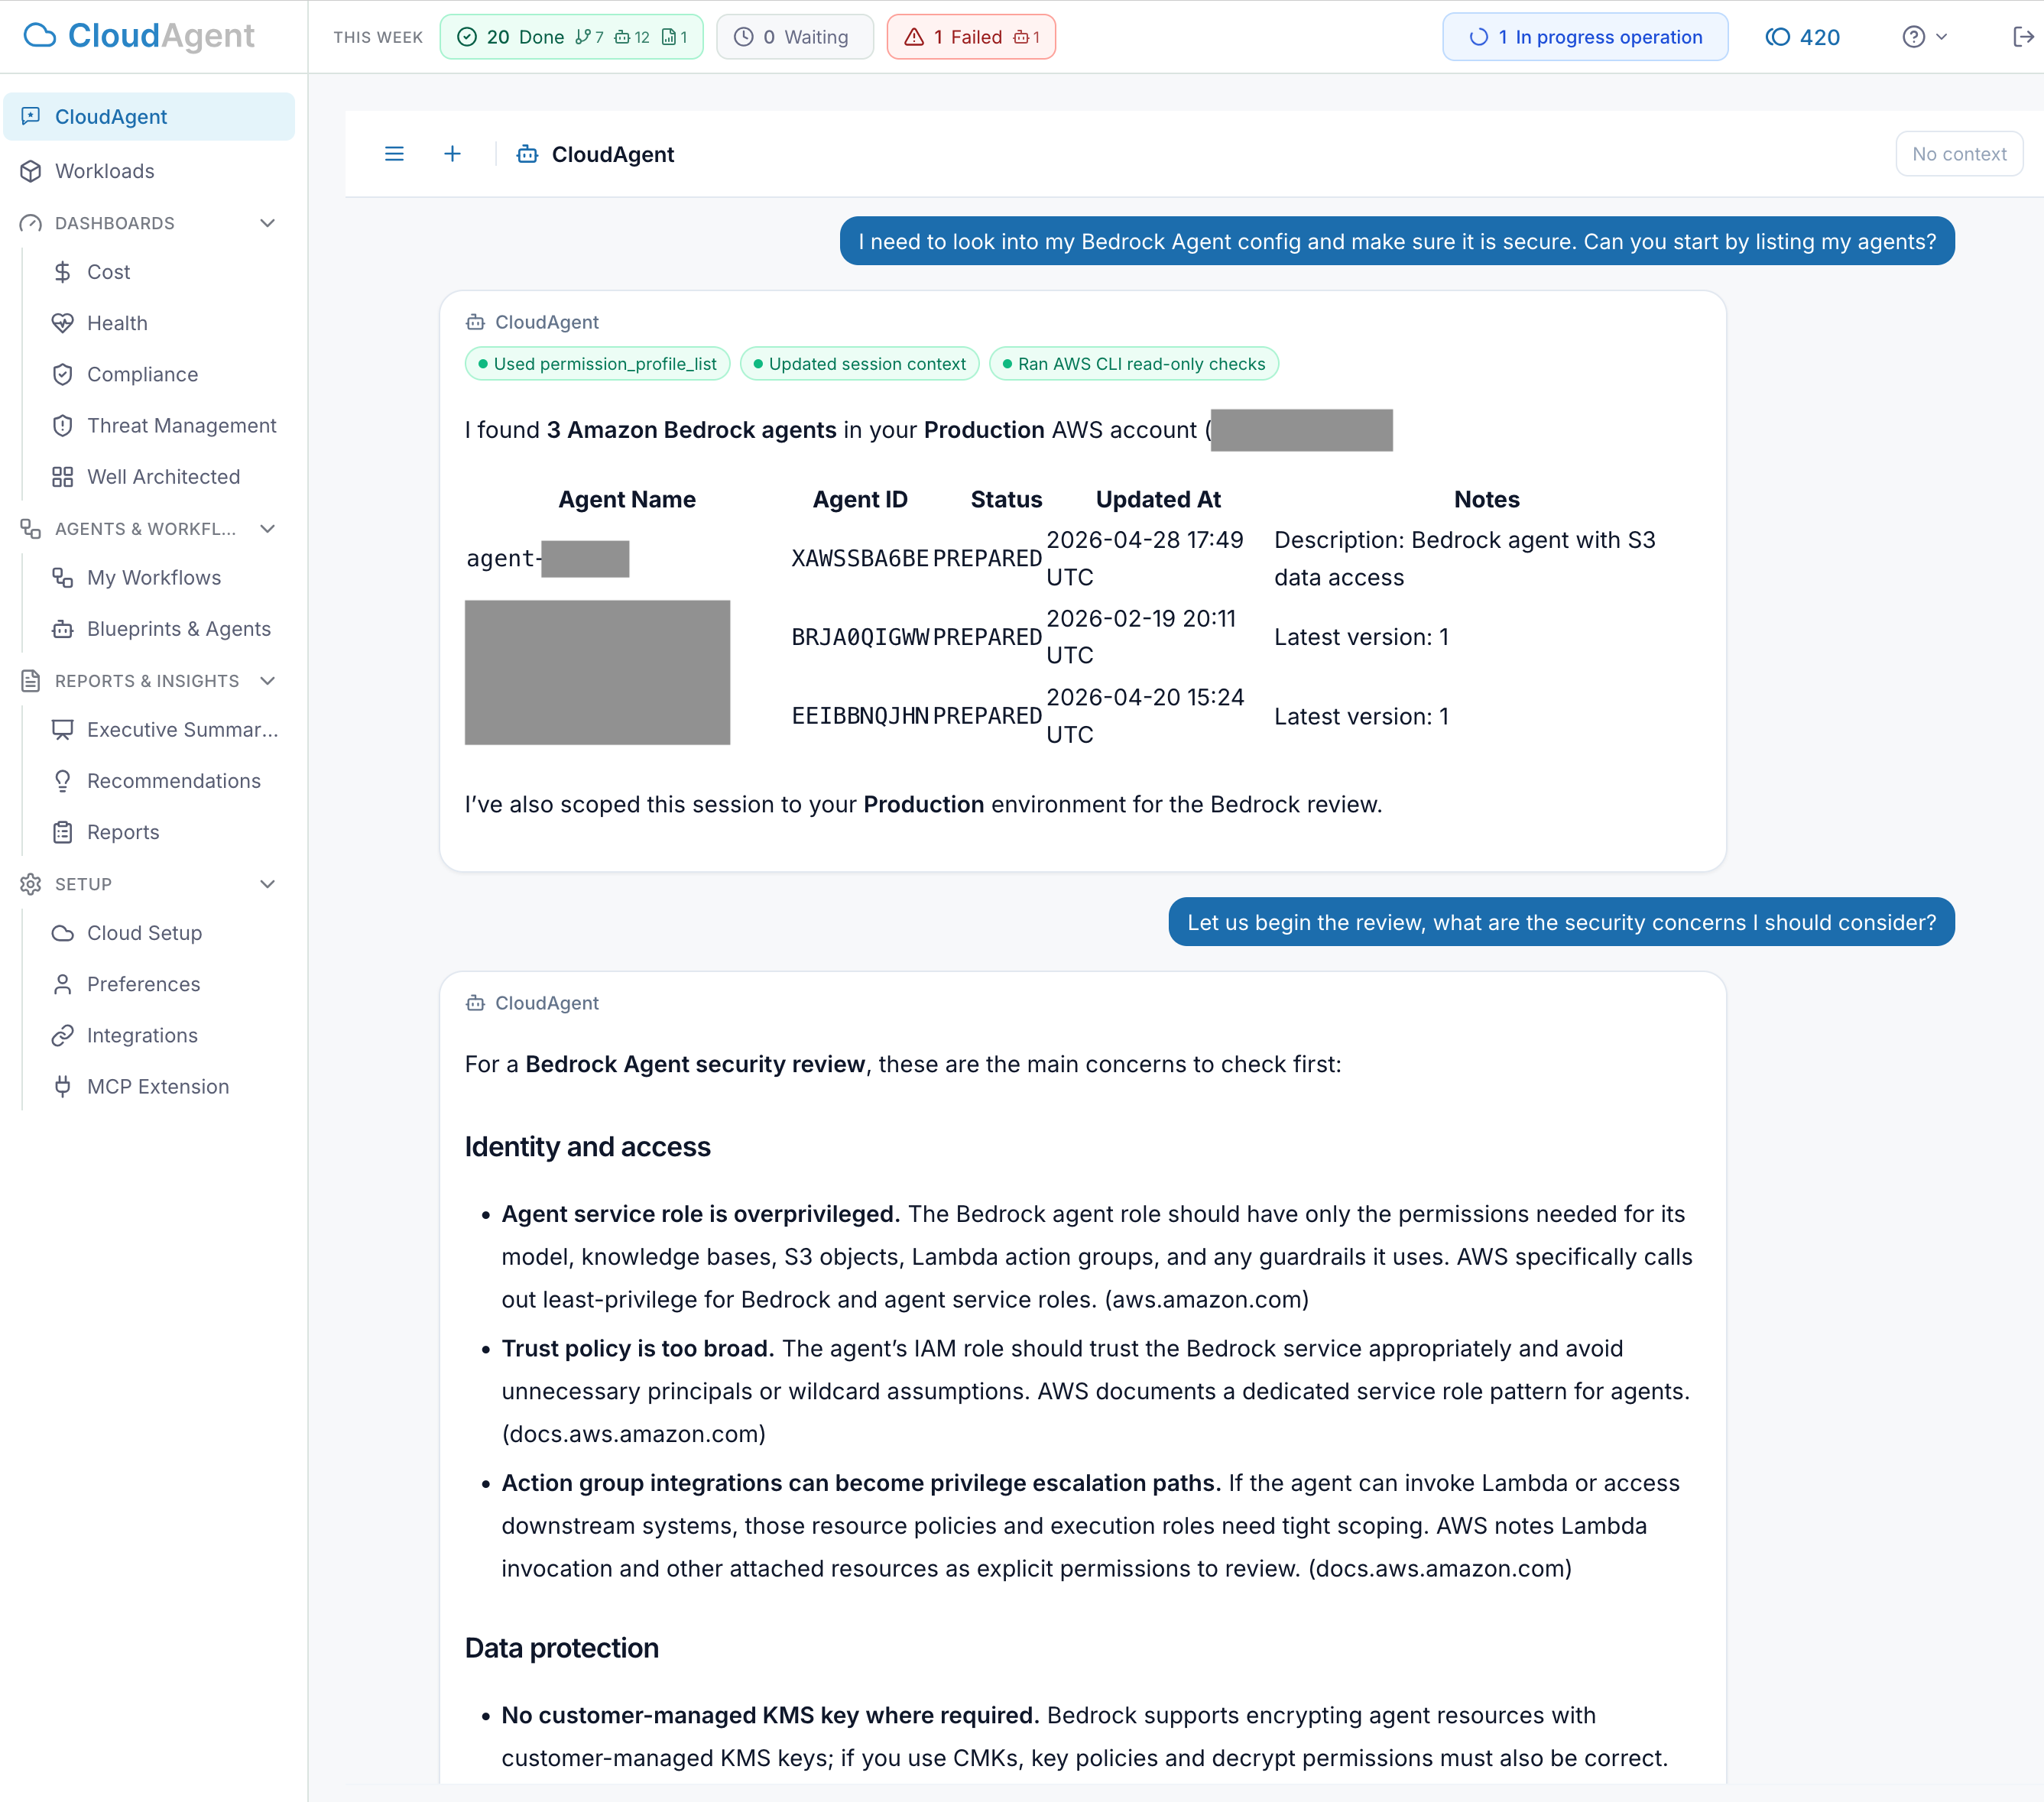Click the Reports clipboard icon
This screenshot has width=2044, height=1802.
point(63,832)
